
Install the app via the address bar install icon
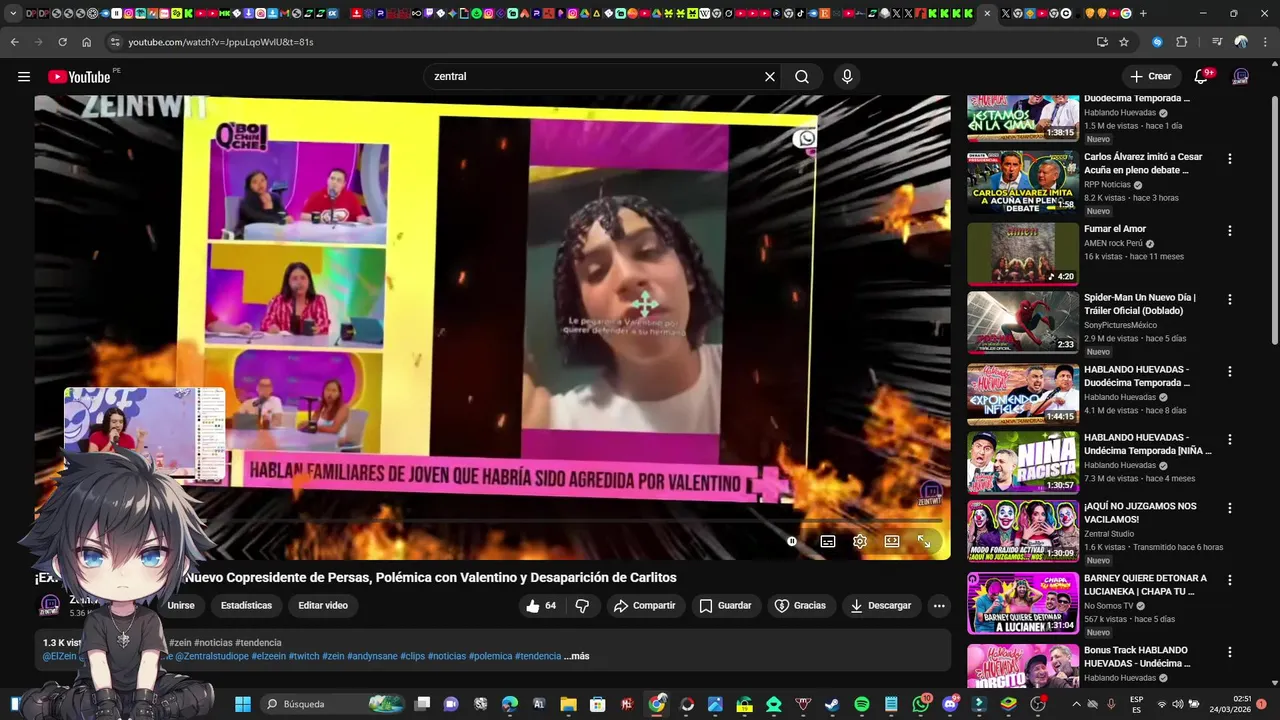pyautogui.click(x=1102, y=42)
